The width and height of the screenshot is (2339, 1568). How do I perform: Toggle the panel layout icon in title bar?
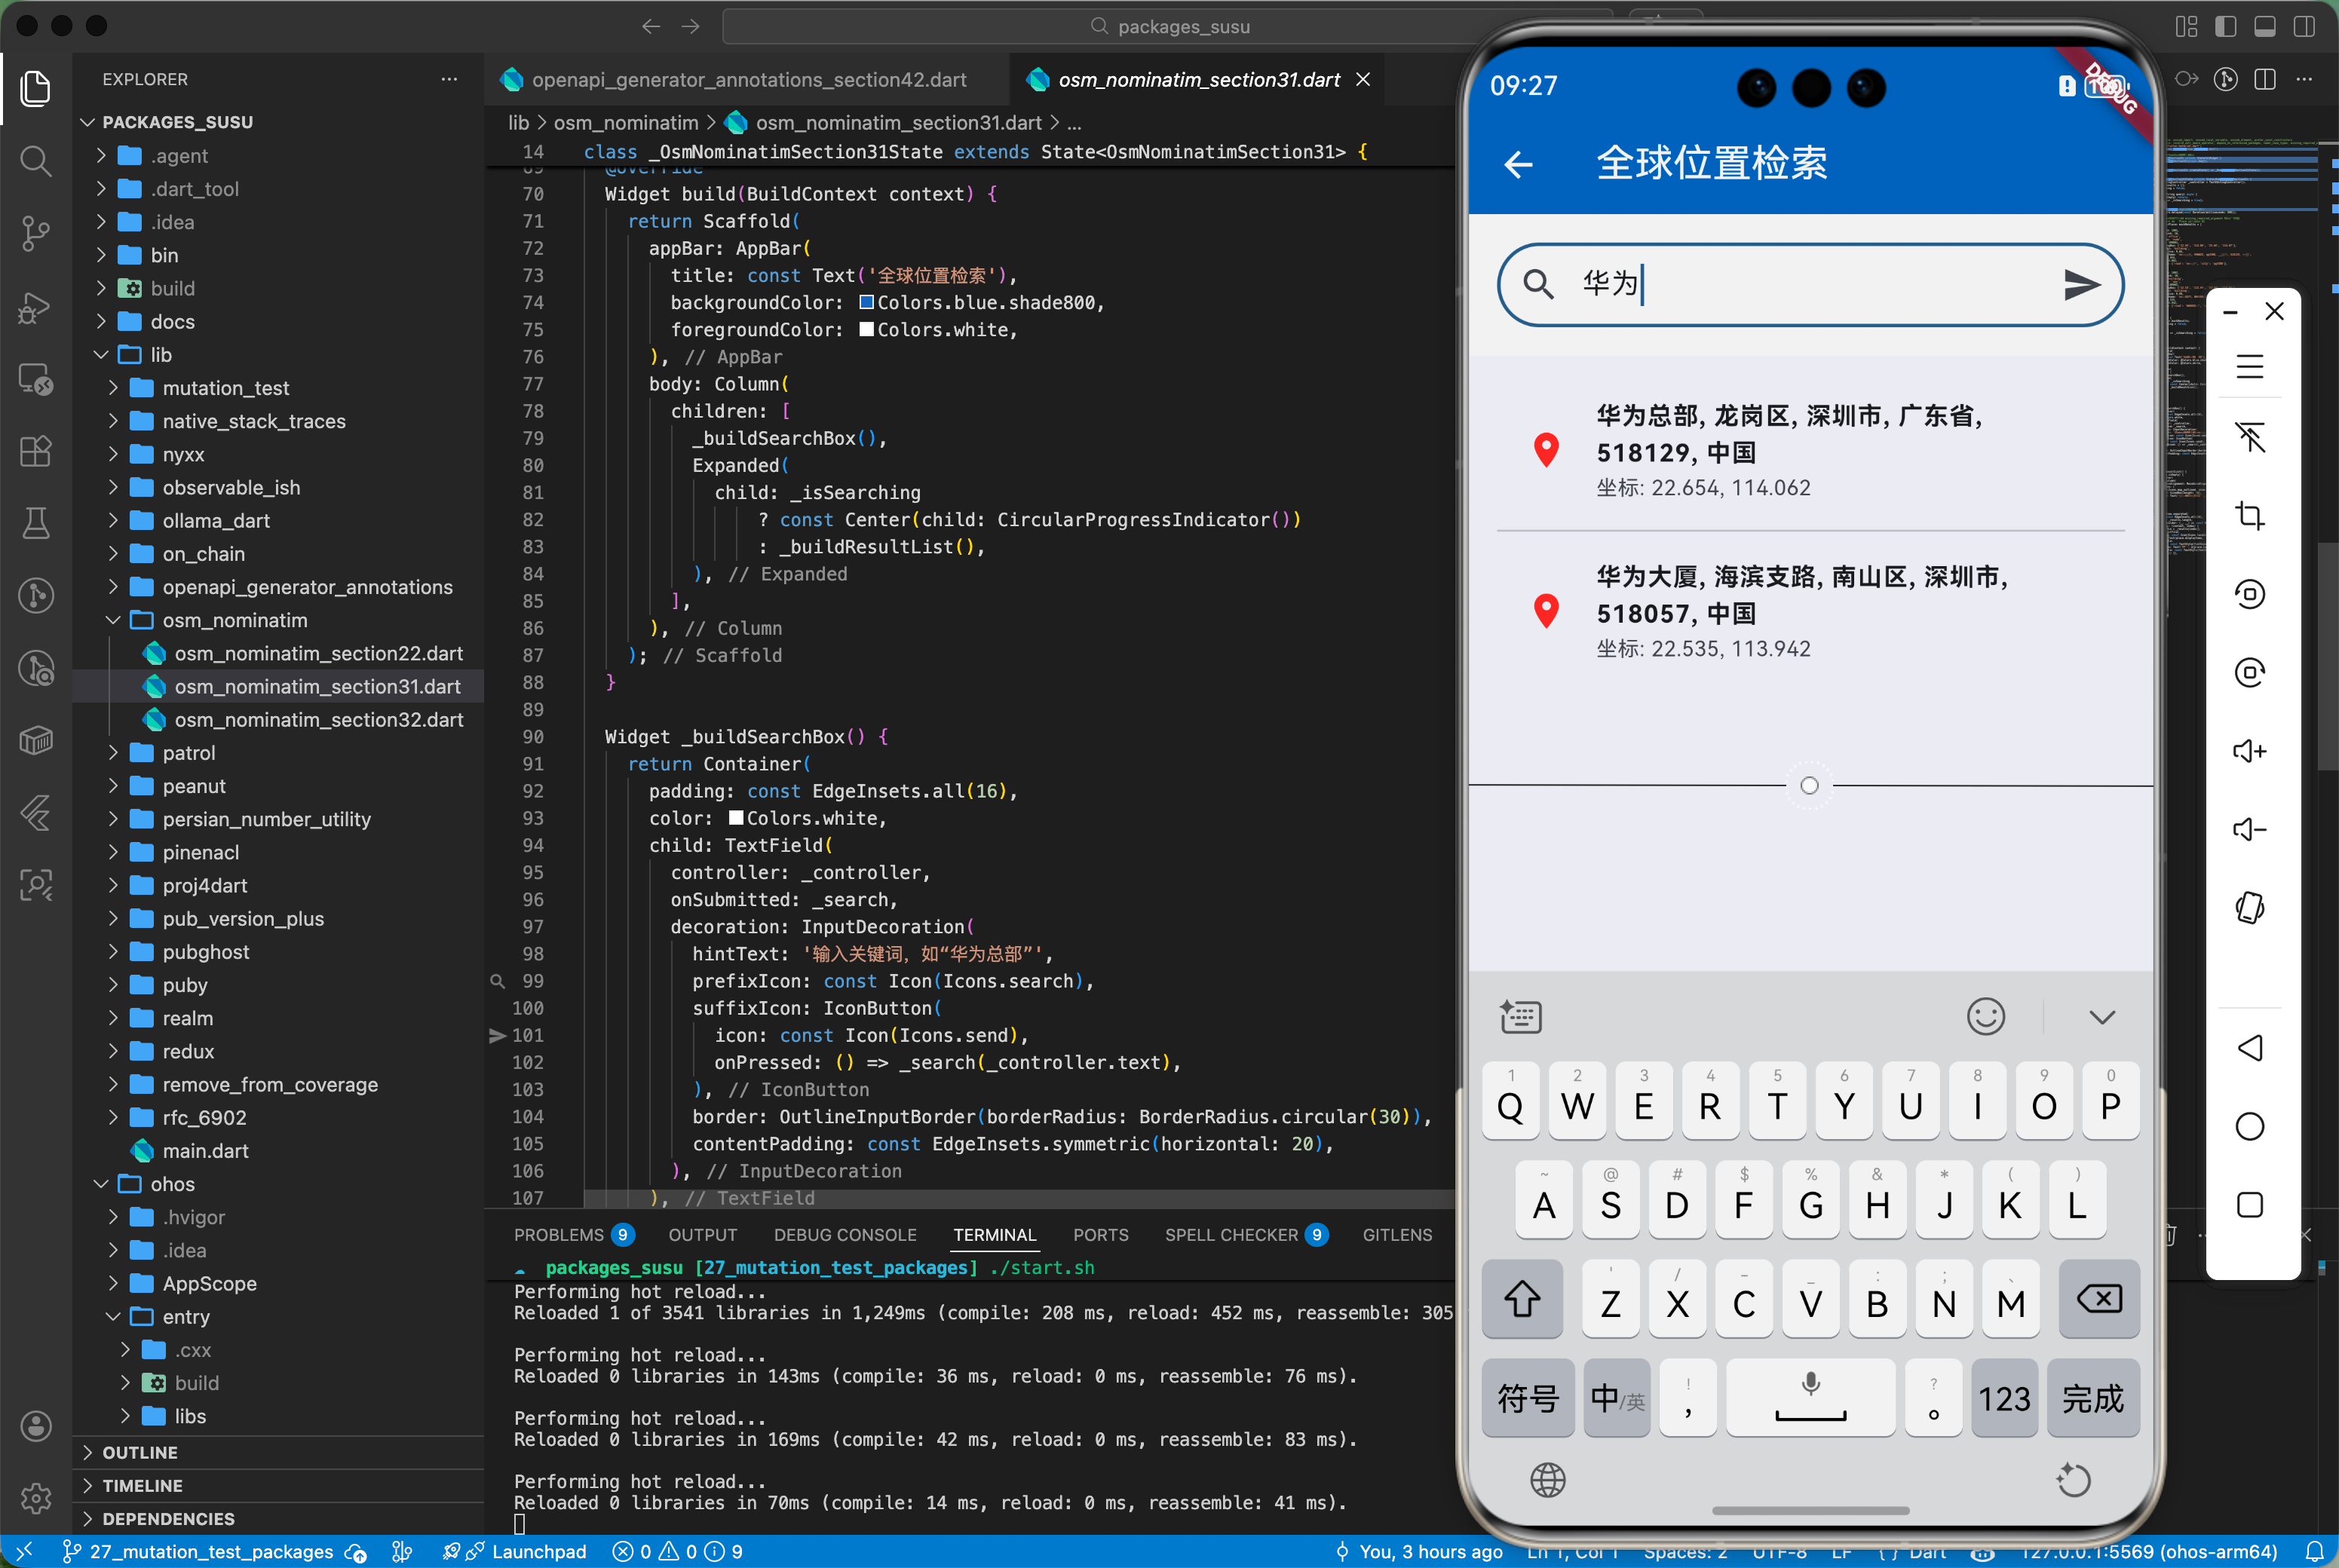click(x=2265, y=26)
